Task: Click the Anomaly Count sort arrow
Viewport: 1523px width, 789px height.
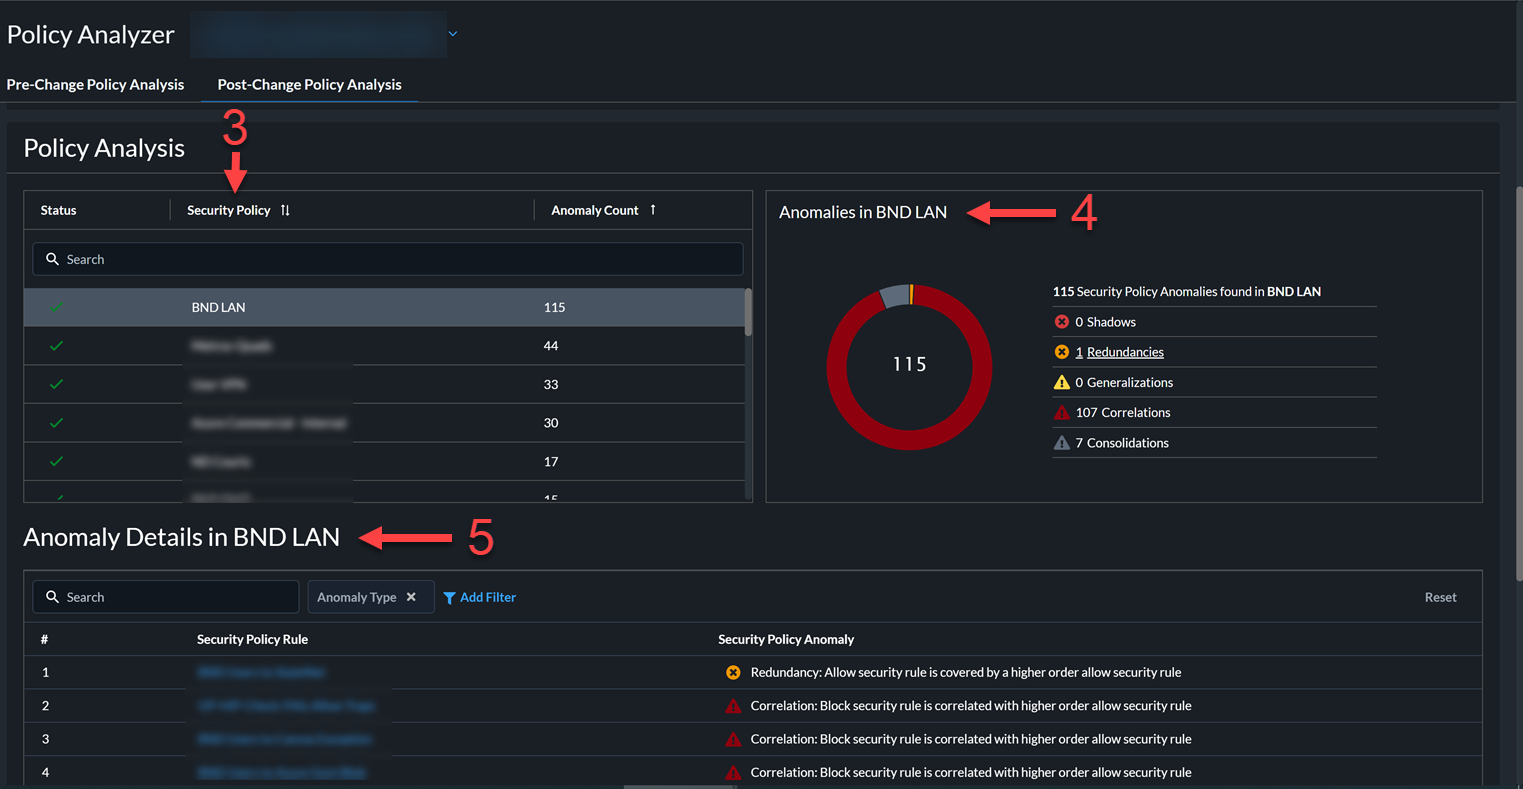Action: pyautogui.click(x=653, y=210)
